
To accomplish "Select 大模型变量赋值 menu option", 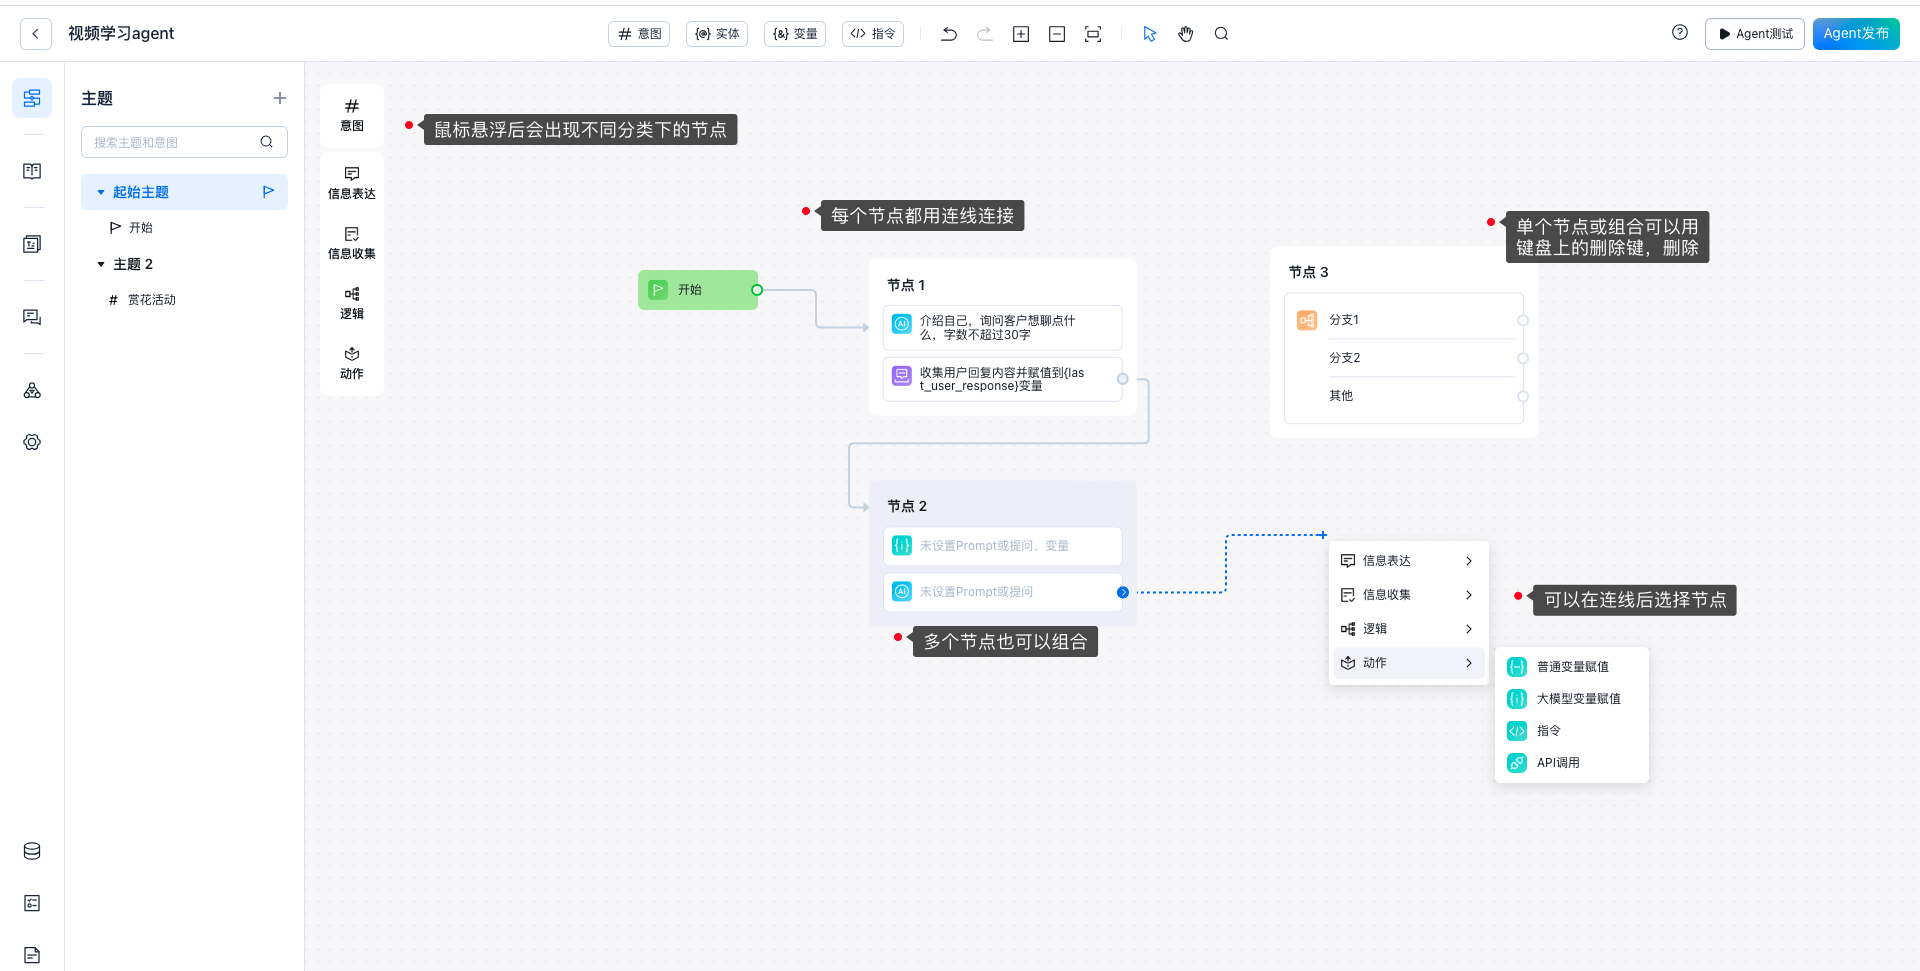I will (x=1578, y=699).
